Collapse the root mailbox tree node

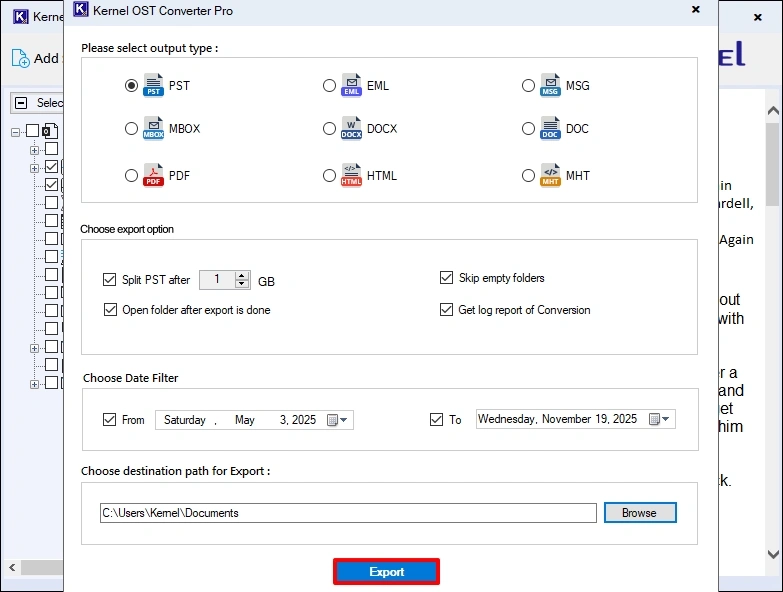click(x=15, y=132)
